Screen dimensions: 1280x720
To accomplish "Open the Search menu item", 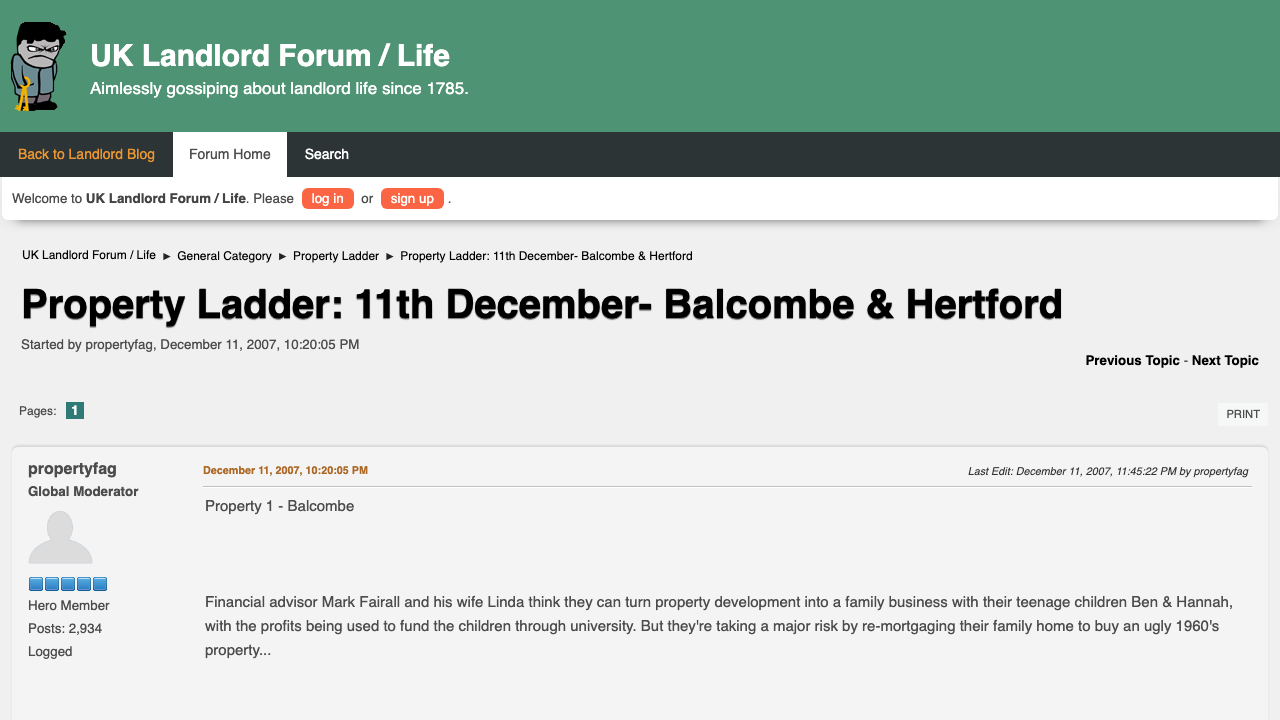I will point(327,154).
